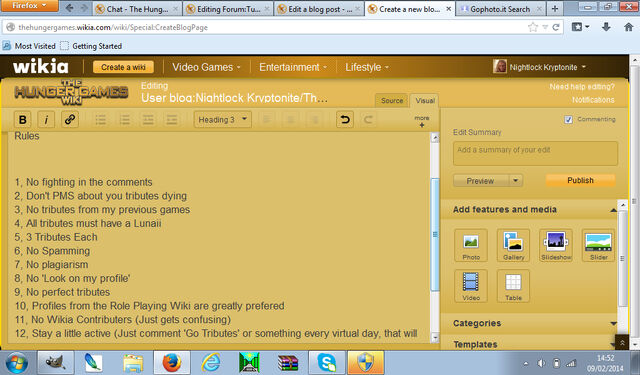Open Nightlock Kryptonite user menu

click(540, 67)
